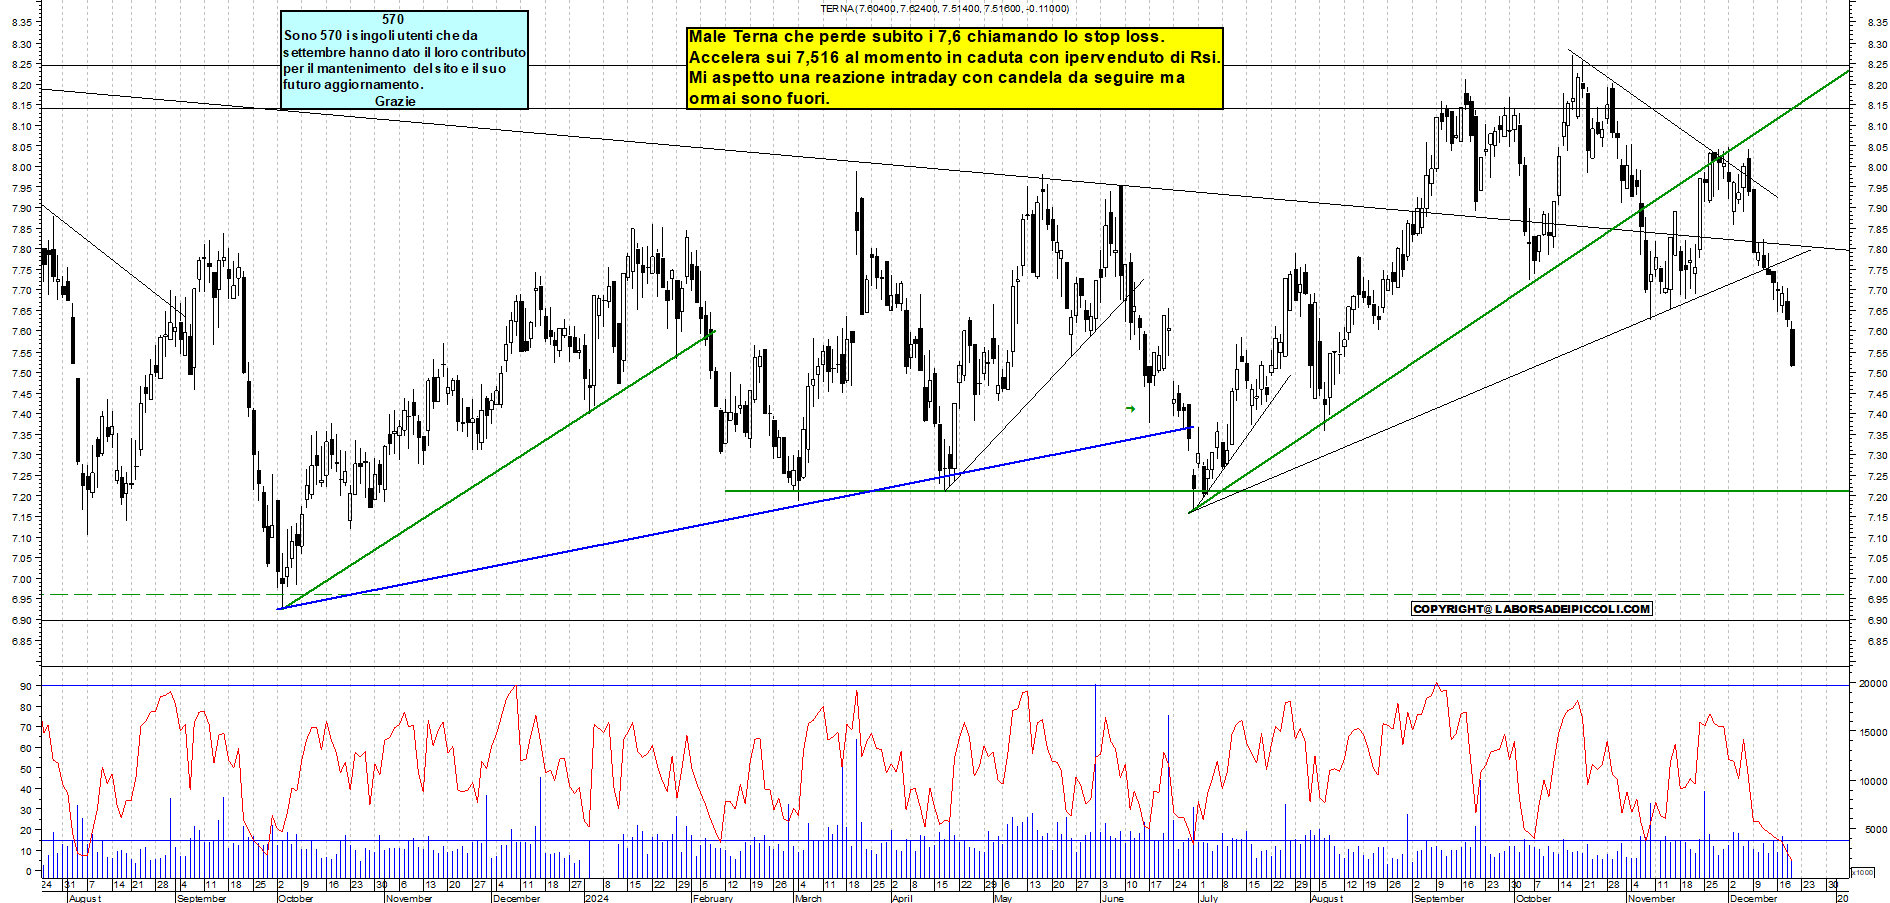Click the 7.20 price label on the right axis
This screenshot has width=1890, height=903.
click(1876, 497)
